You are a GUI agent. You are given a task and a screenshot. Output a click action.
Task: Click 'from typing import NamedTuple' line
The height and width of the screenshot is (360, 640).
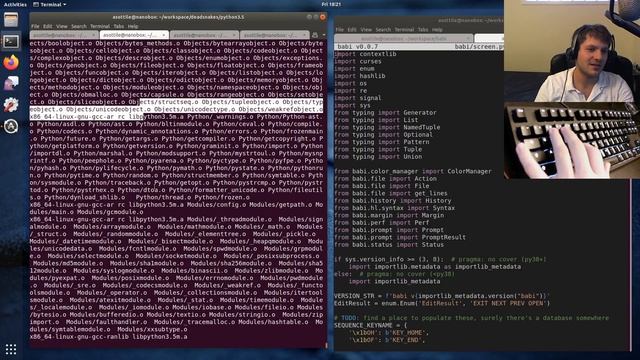(x=387, y=127)
